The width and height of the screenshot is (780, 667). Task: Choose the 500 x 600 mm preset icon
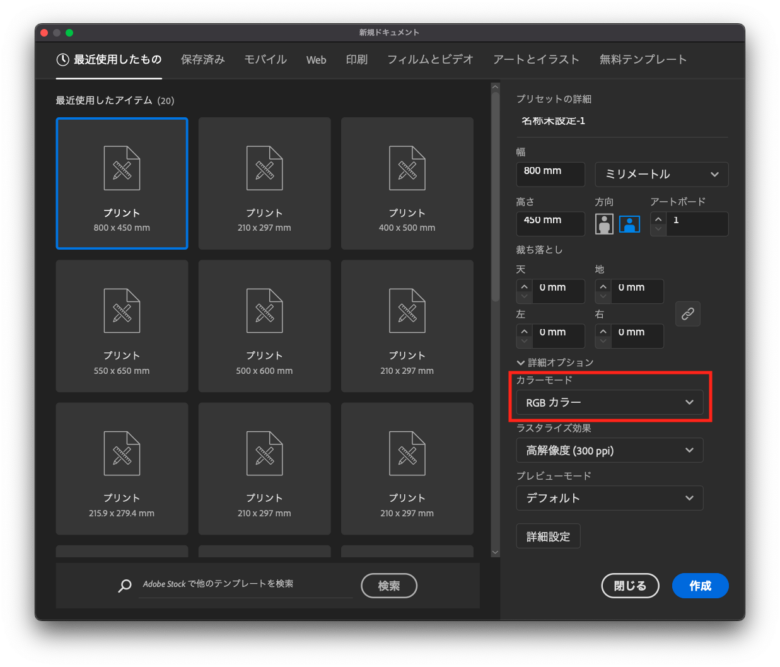coord(264,310)
